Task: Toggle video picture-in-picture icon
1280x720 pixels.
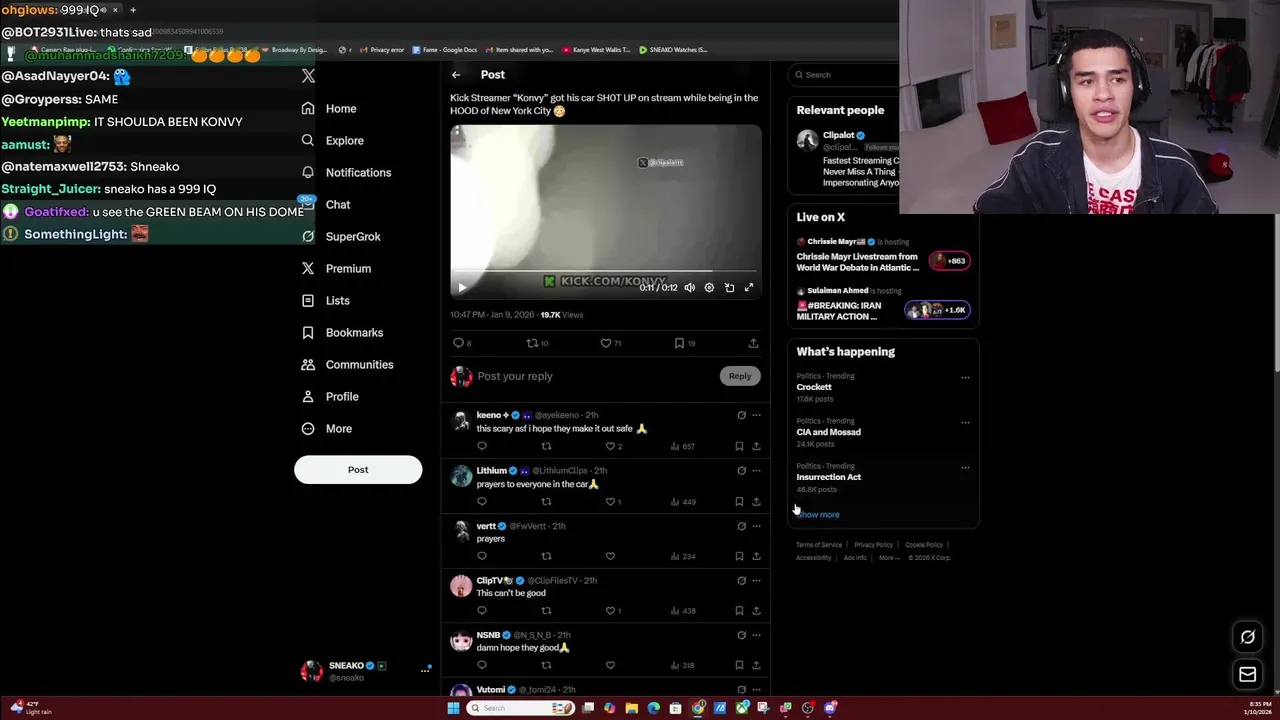Action: click(x=729, y=288)
